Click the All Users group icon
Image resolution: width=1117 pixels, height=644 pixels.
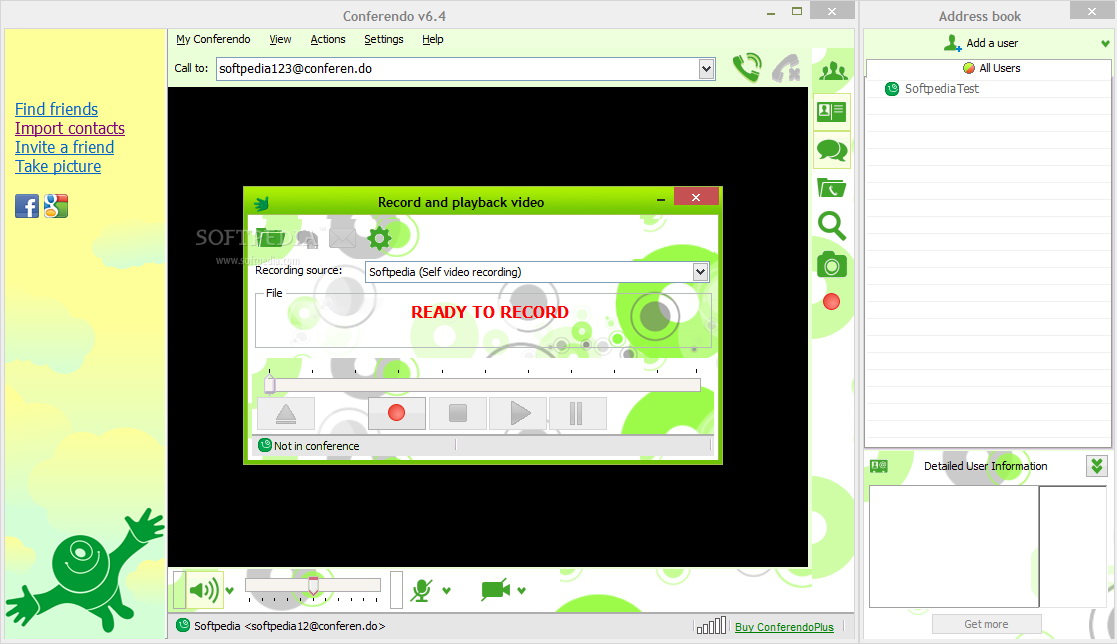pos(969,68)
